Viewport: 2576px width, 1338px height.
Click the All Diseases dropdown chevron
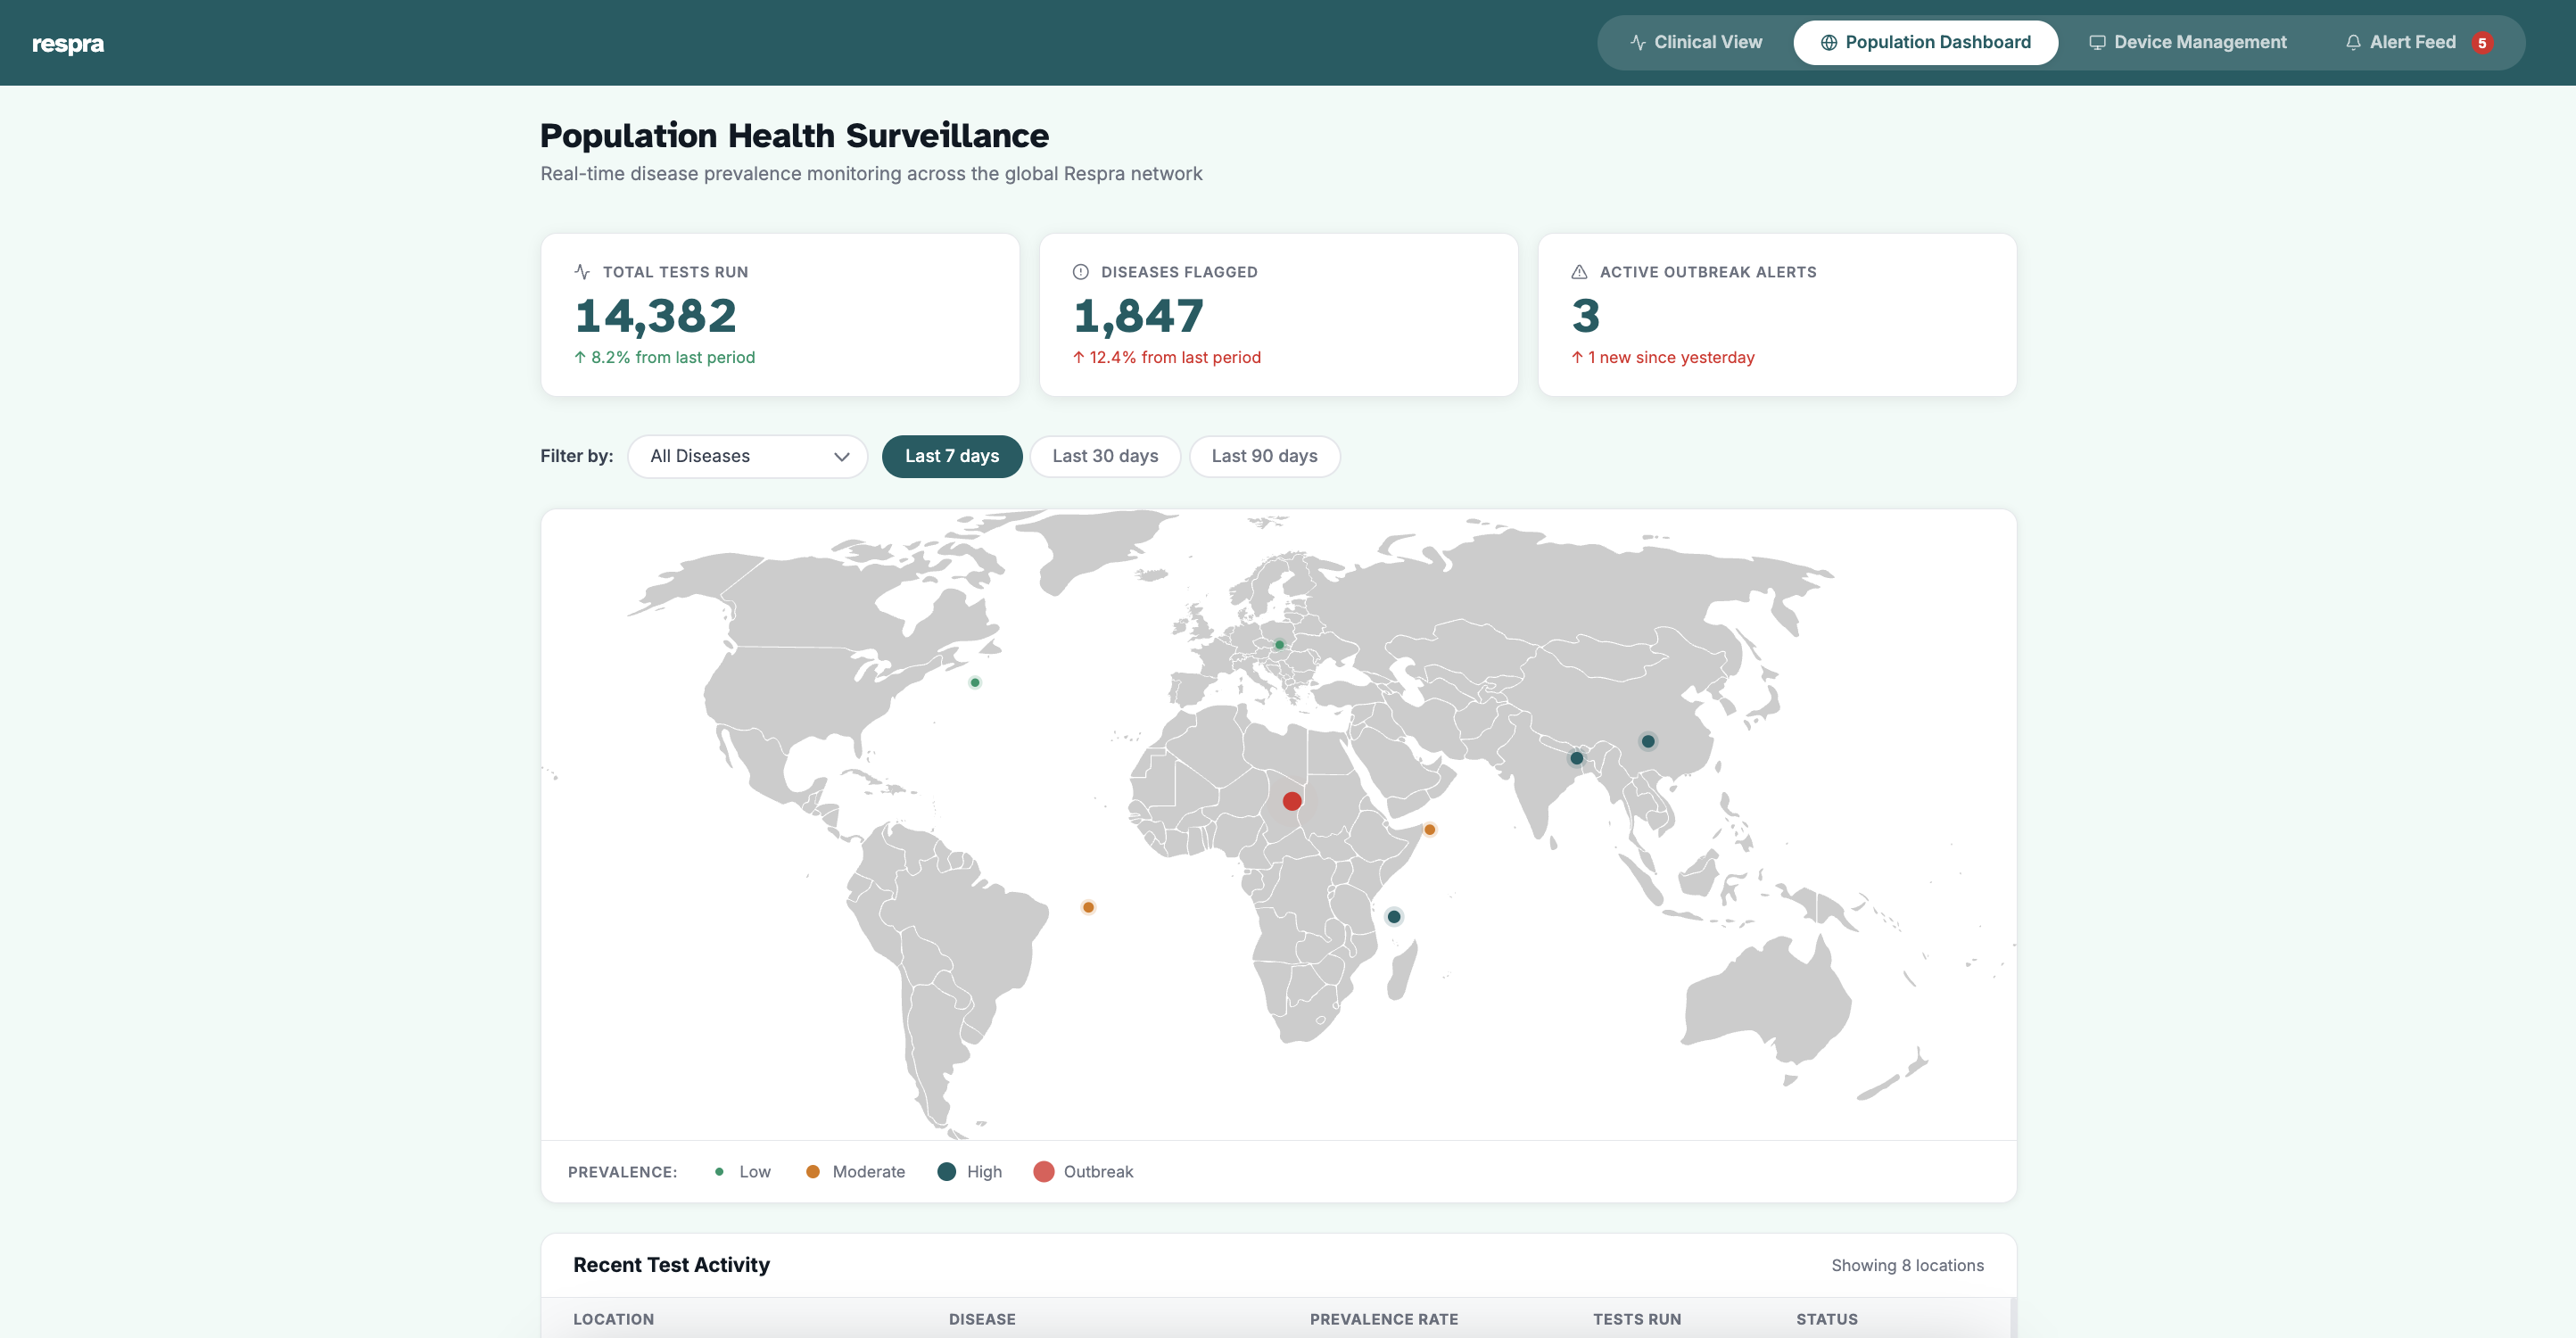point(841,457)
